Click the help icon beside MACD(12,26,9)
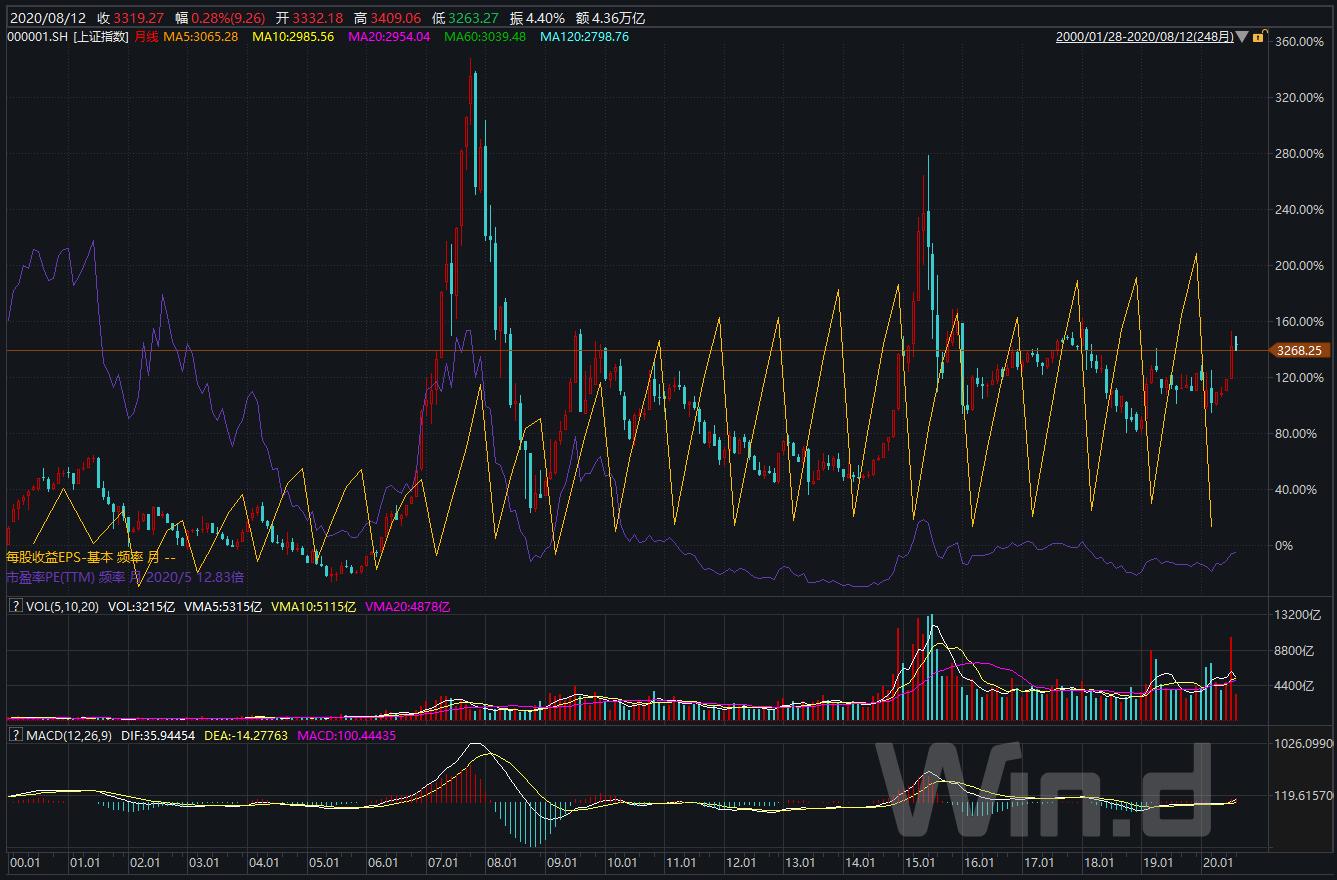 (x=15, y=735)
